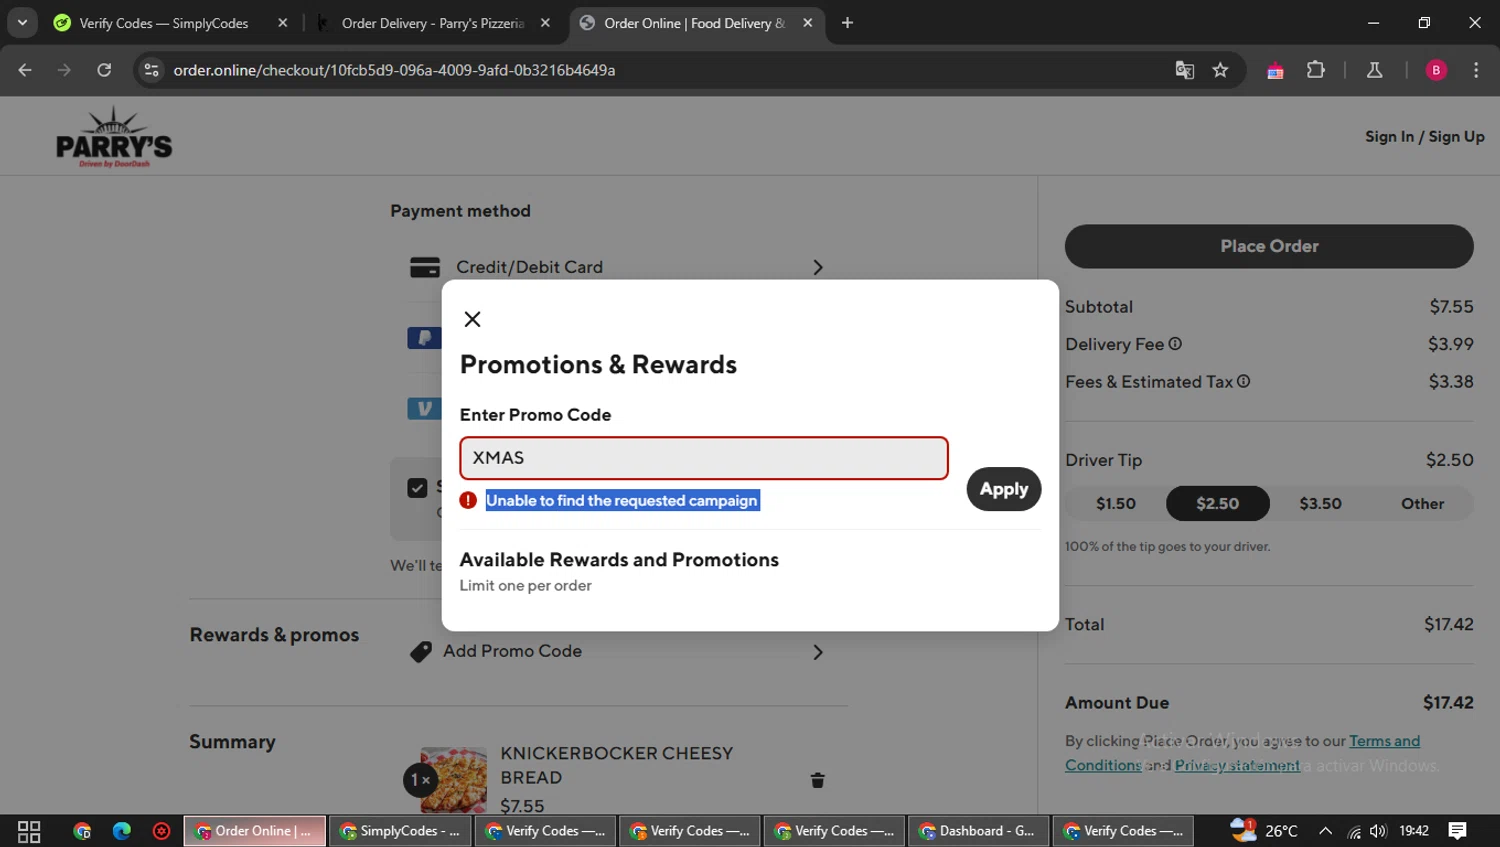The height and width of the screenshot is (847, 1500).
Task: Open the Windows Task View icon
Action: pyautogui.click(x=29, y=831)
